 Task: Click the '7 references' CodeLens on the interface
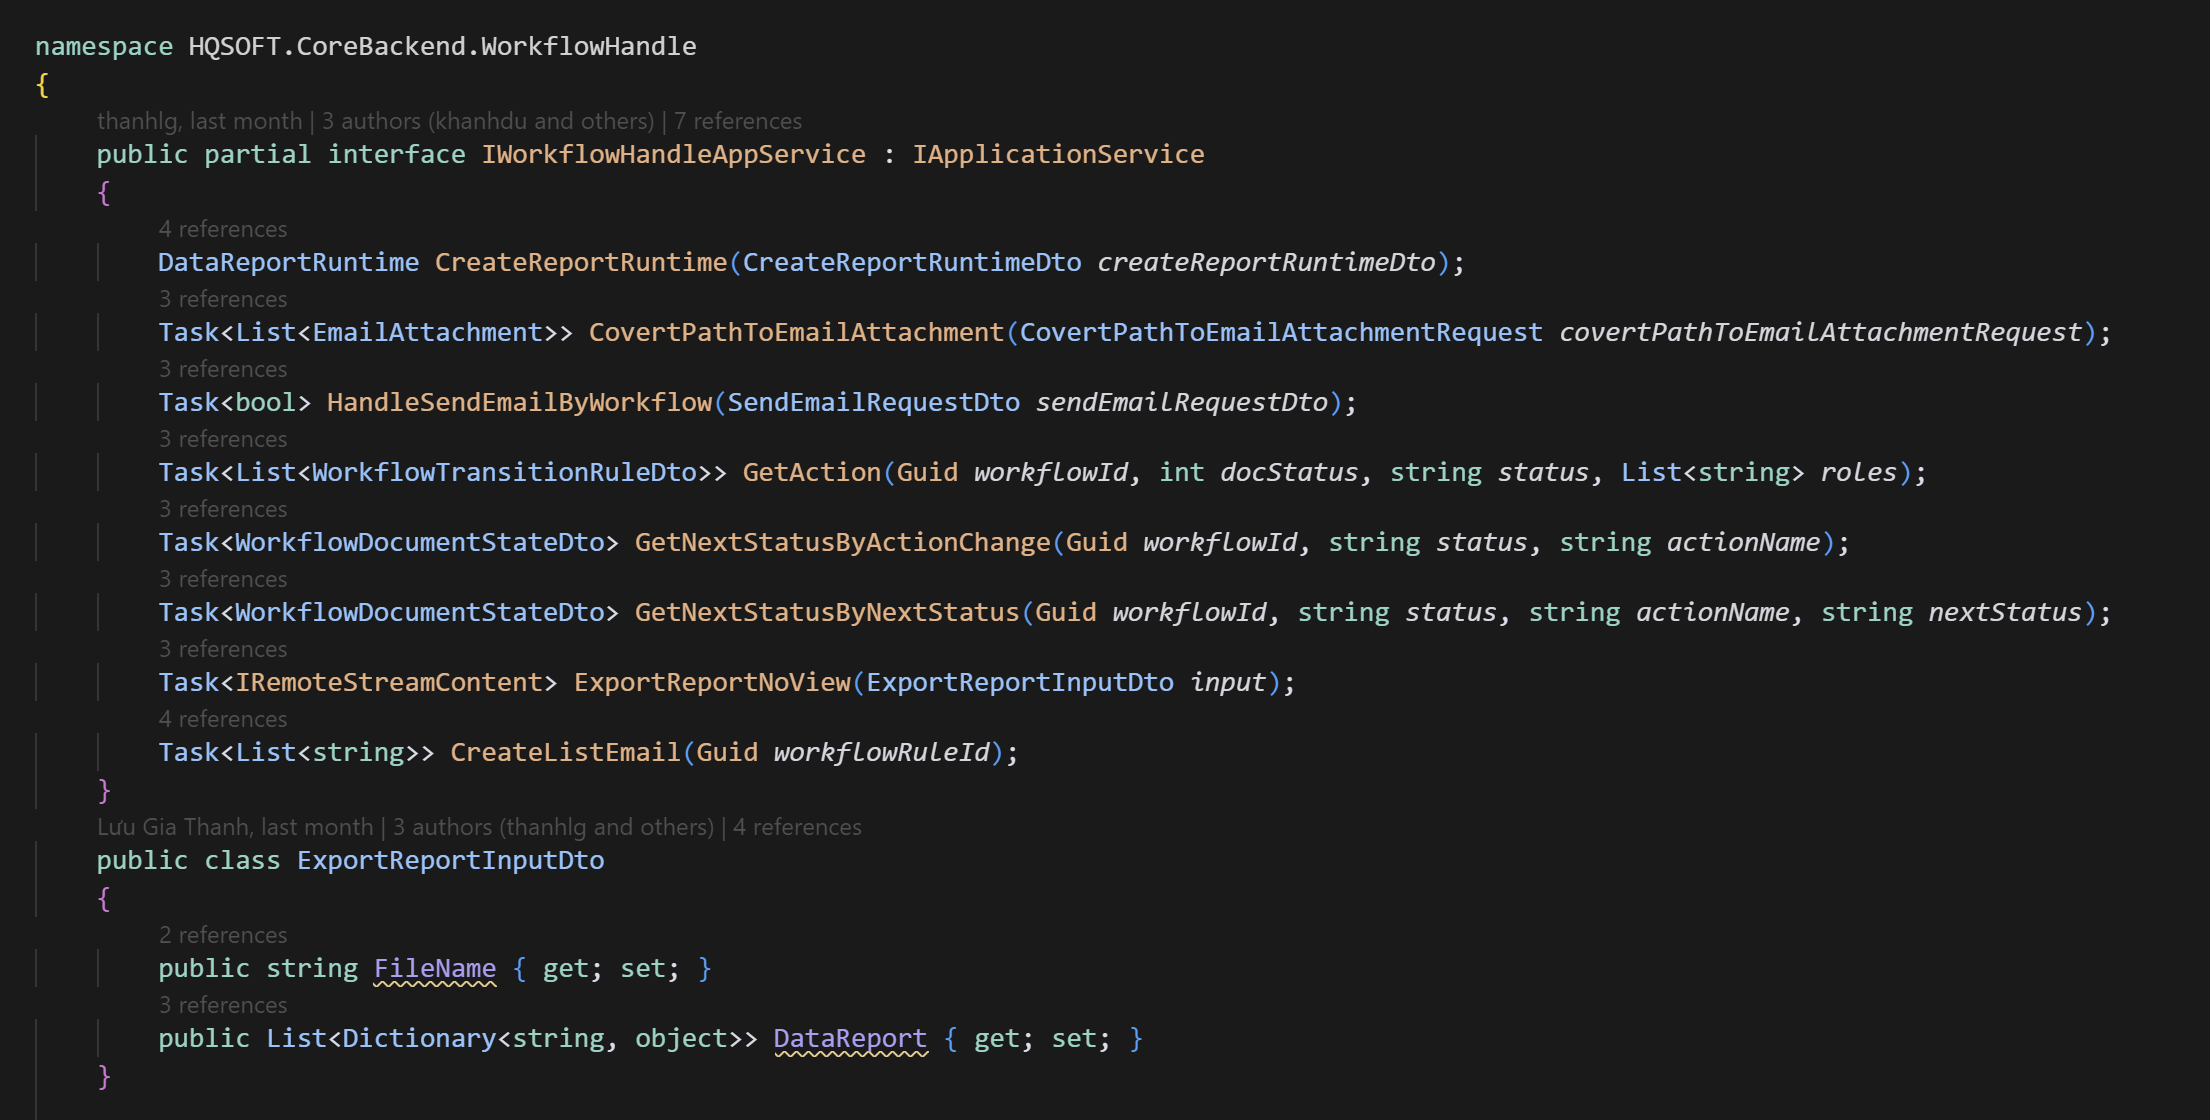coord(737,121)
